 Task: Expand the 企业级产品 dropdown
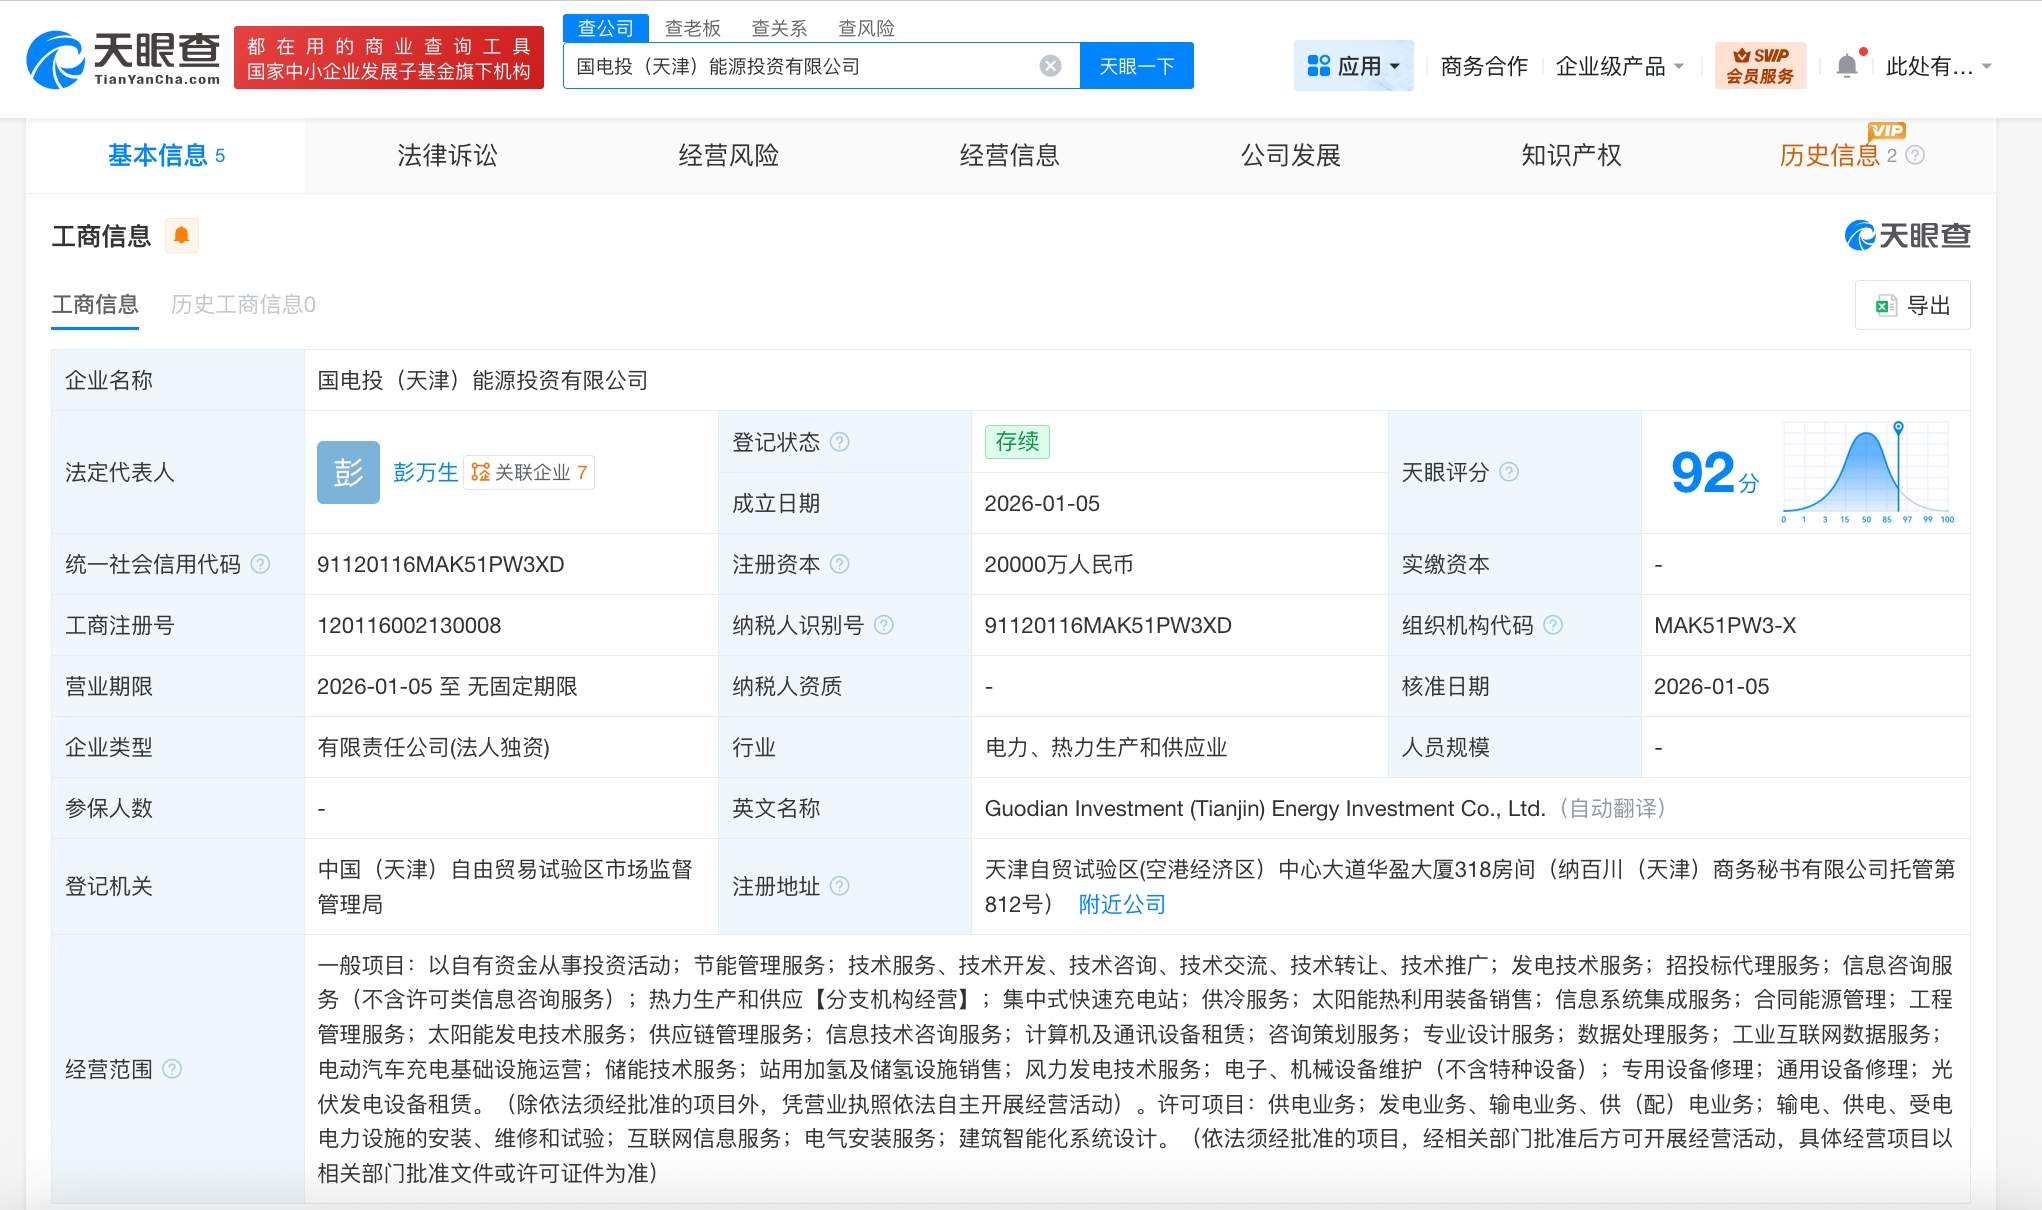(x=1620, y=66)
